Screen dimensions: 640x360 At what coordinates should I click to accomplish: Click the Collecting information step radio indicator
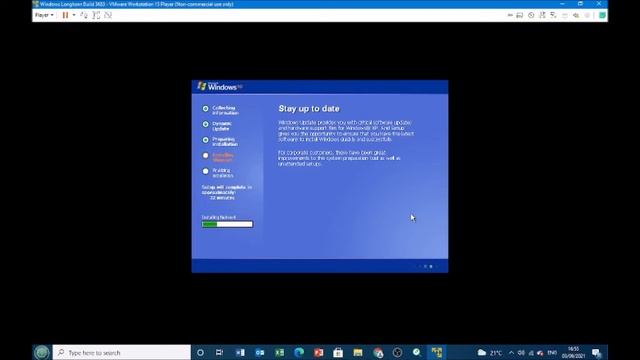pyautogui.click(x=205, y=109)
